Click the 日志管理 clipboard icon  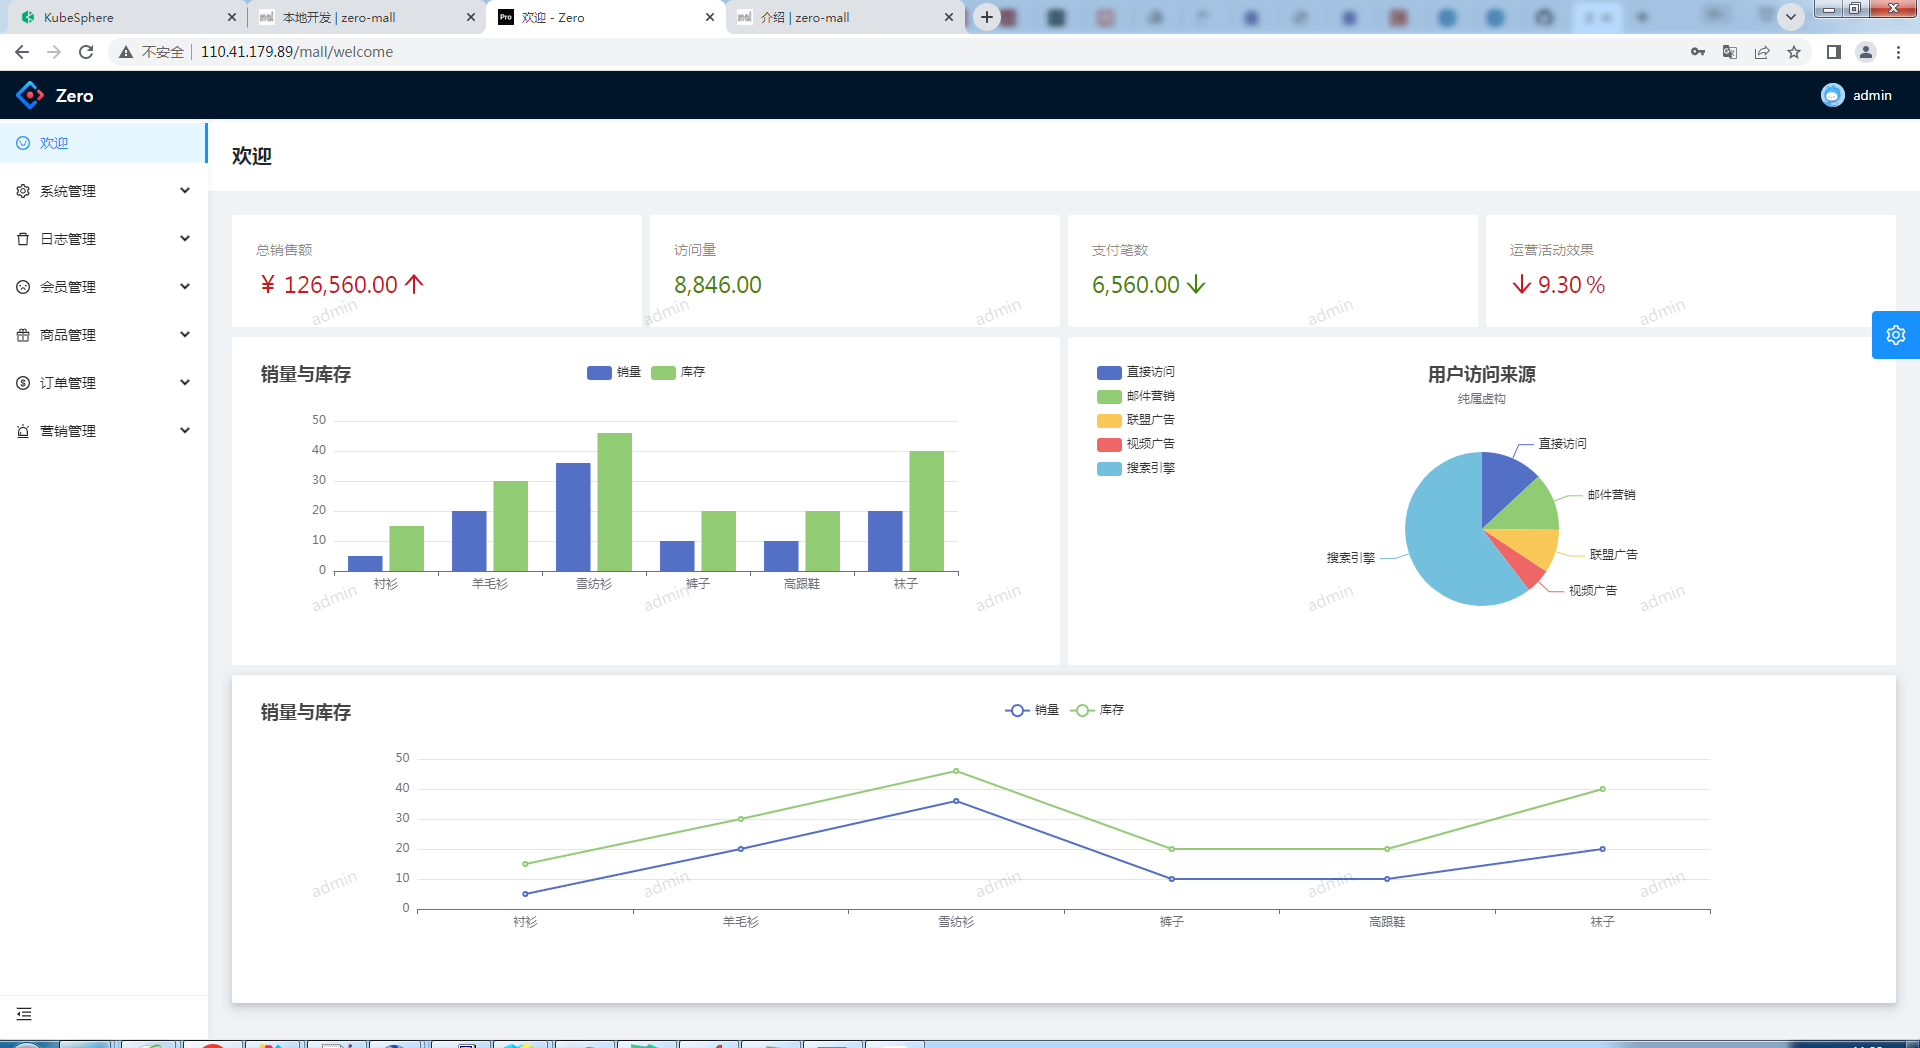point(23,239)
